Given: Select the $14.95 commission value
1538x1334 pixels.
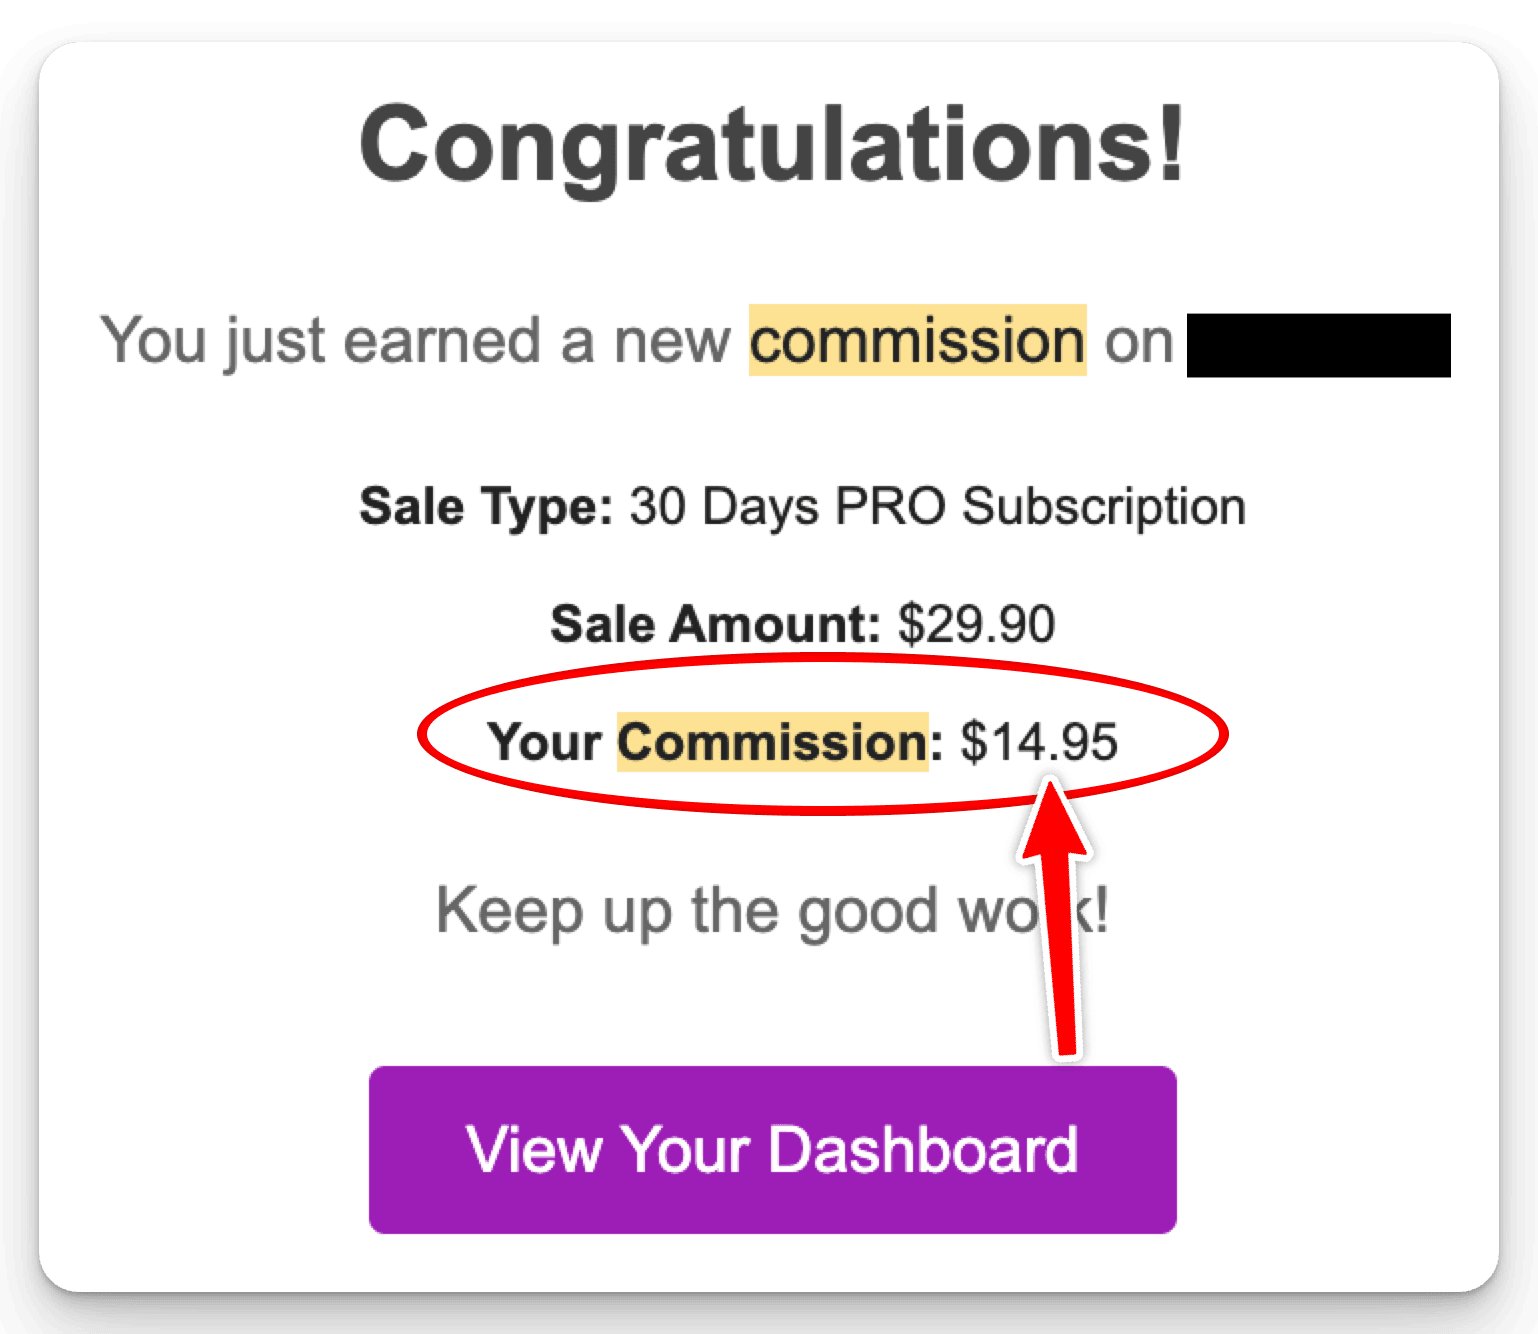Looking at the screenshot, I should click(x=1039, y=742).
